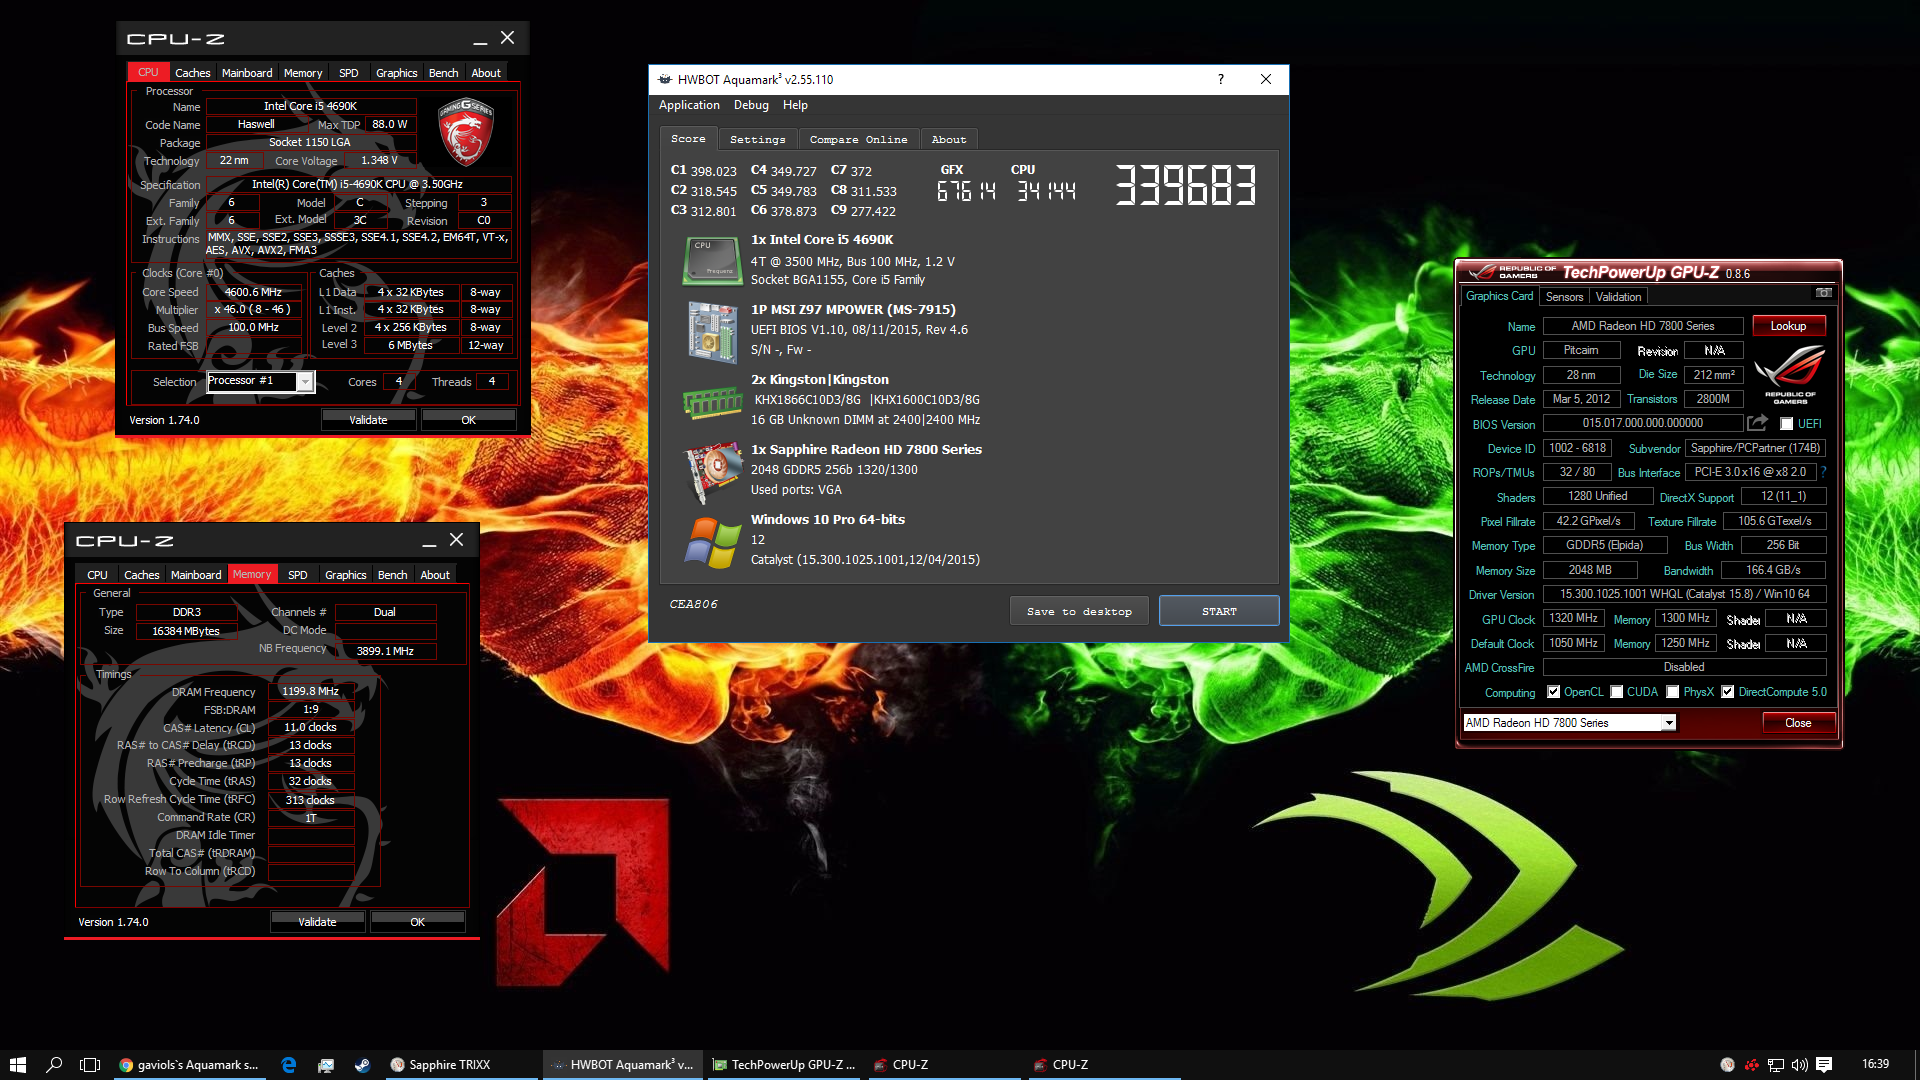Open the About tab in Aquamark
The width and height of the screenshot is (1920, 1080).
point(948,140)
